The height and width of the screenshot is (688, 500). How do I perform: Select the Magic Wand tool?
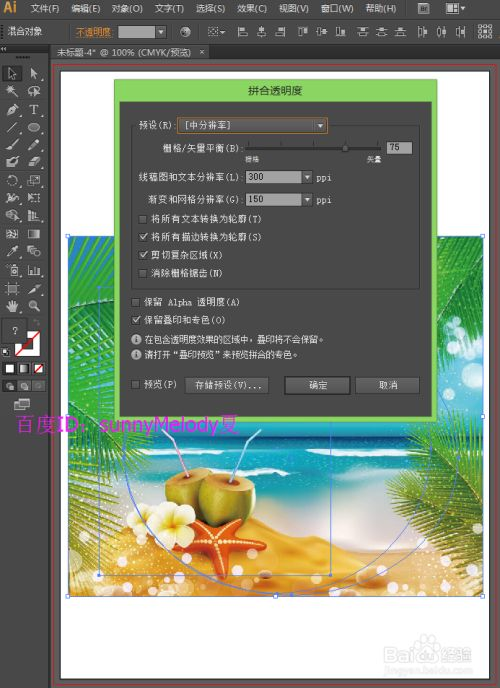pos(12,91)
